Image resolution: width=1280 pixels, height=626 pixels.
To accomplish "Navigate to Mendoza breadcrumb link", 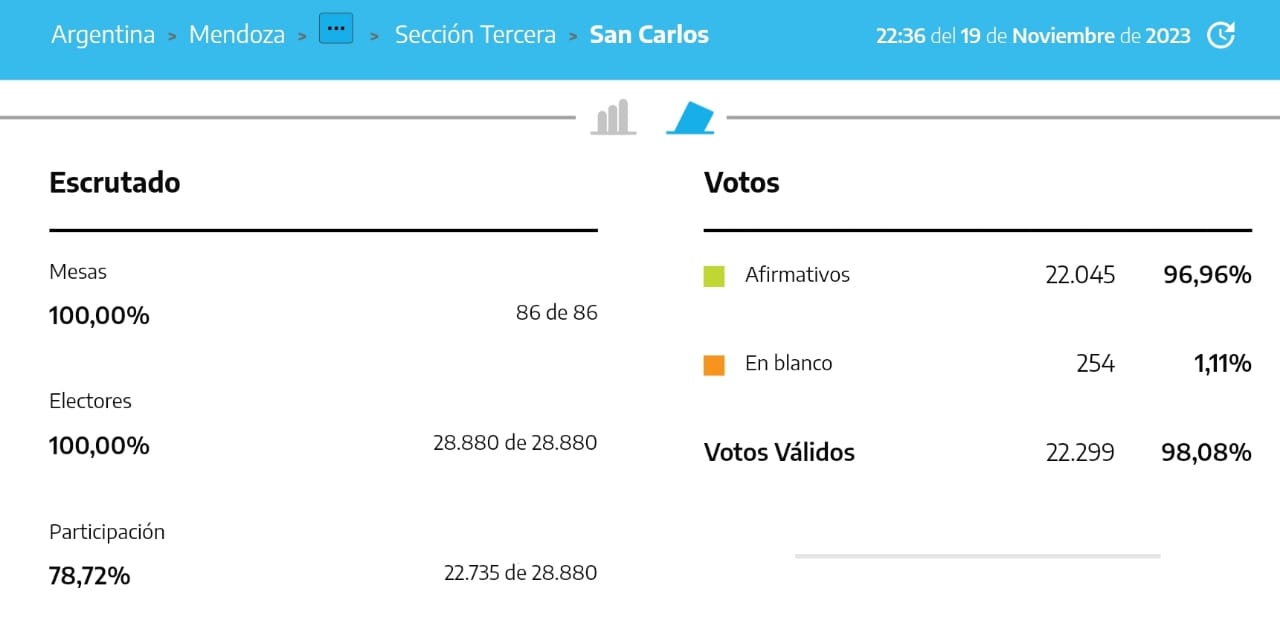I will [237, 35].
